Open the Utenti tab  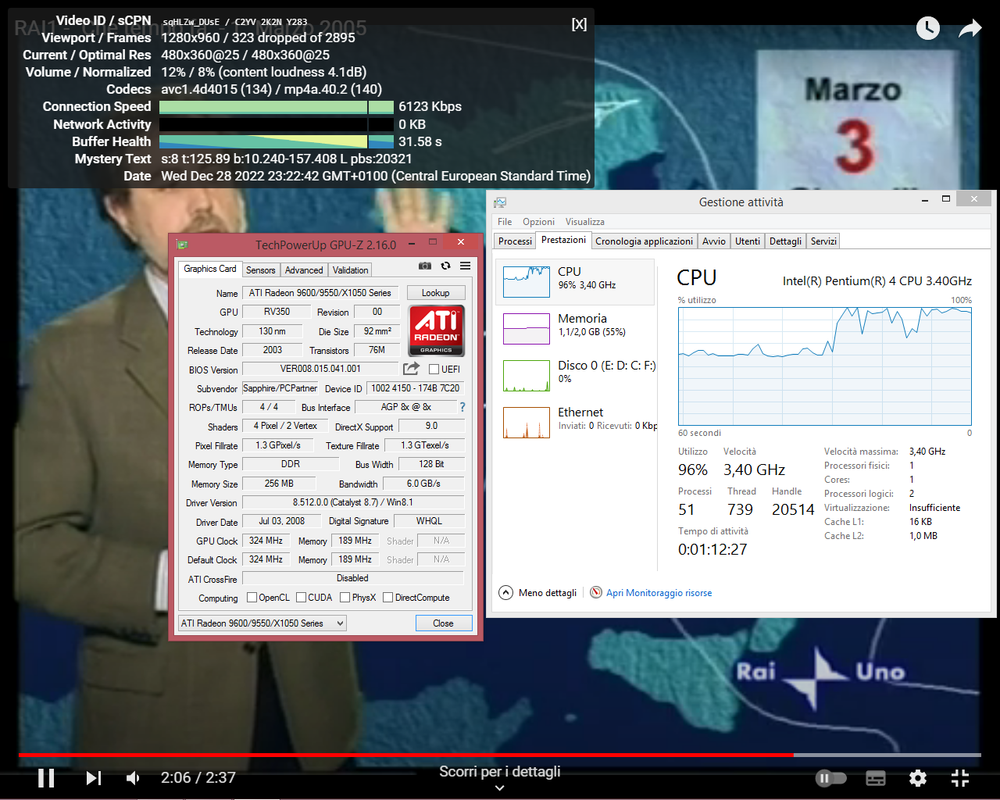point(747,241)
